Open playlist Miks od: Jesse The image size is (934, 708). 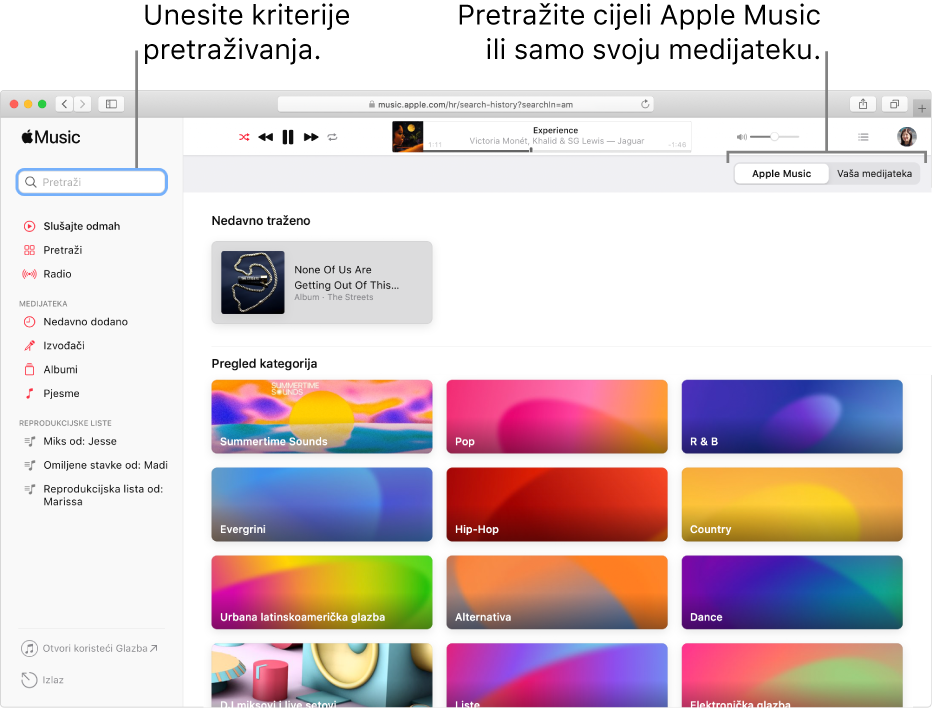80,441
